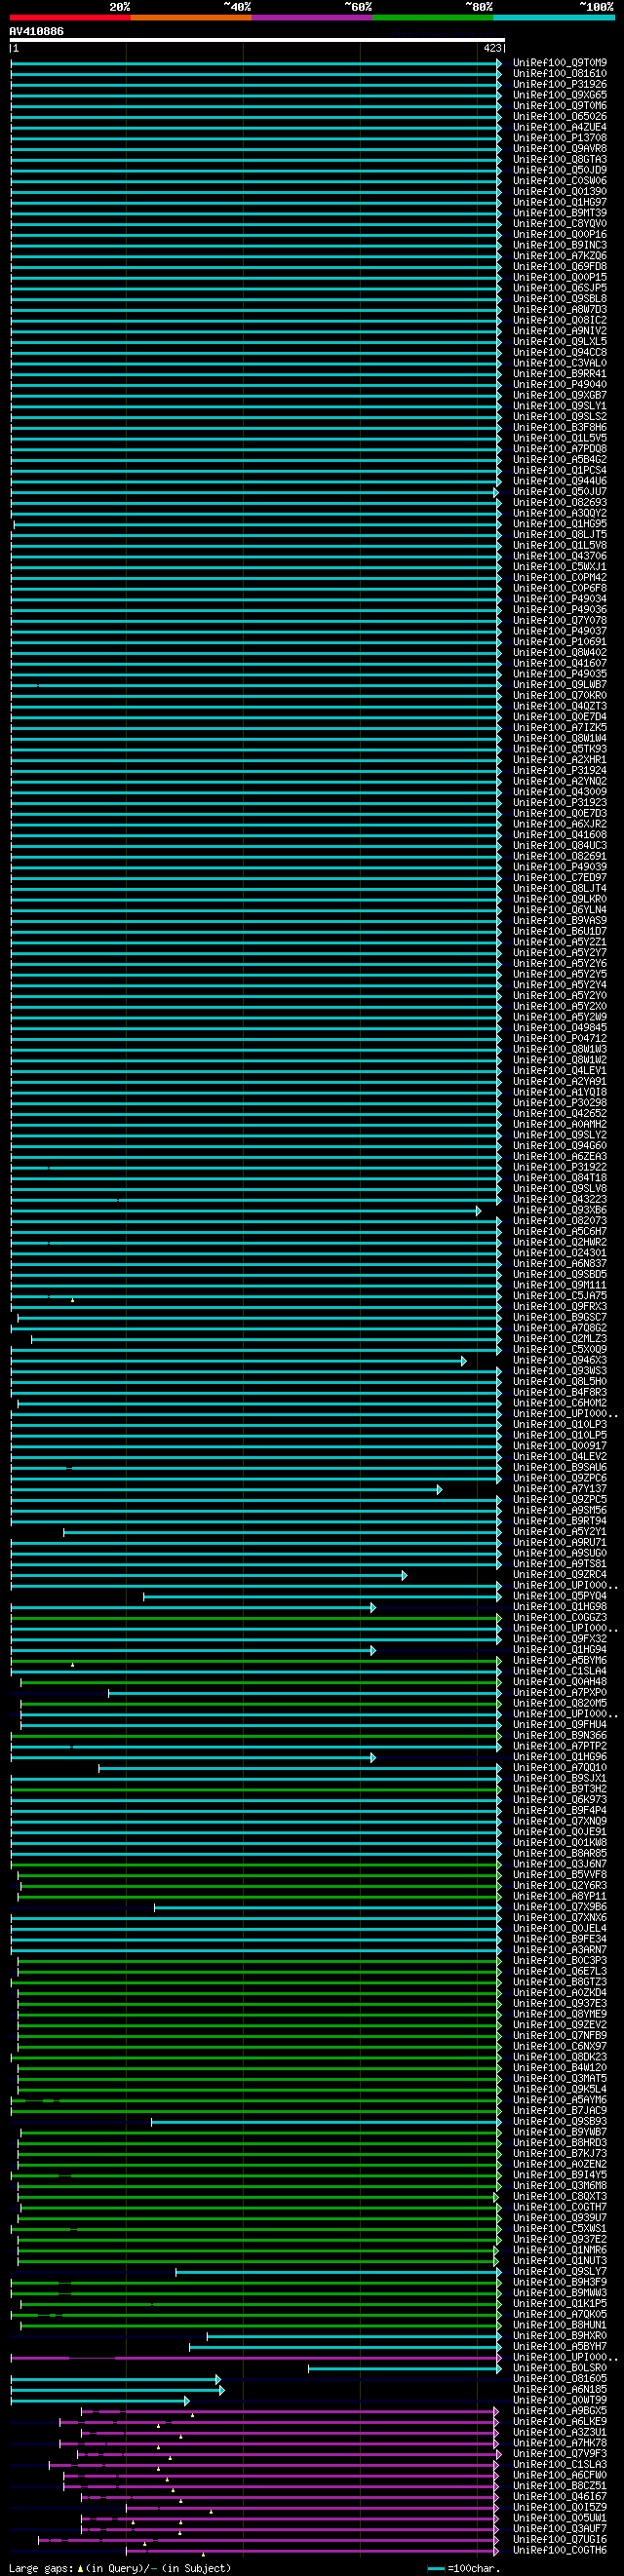Click hit label UniRef100_A6N185
This screenshot has width=624, height=2576.
pos(560,2391)
